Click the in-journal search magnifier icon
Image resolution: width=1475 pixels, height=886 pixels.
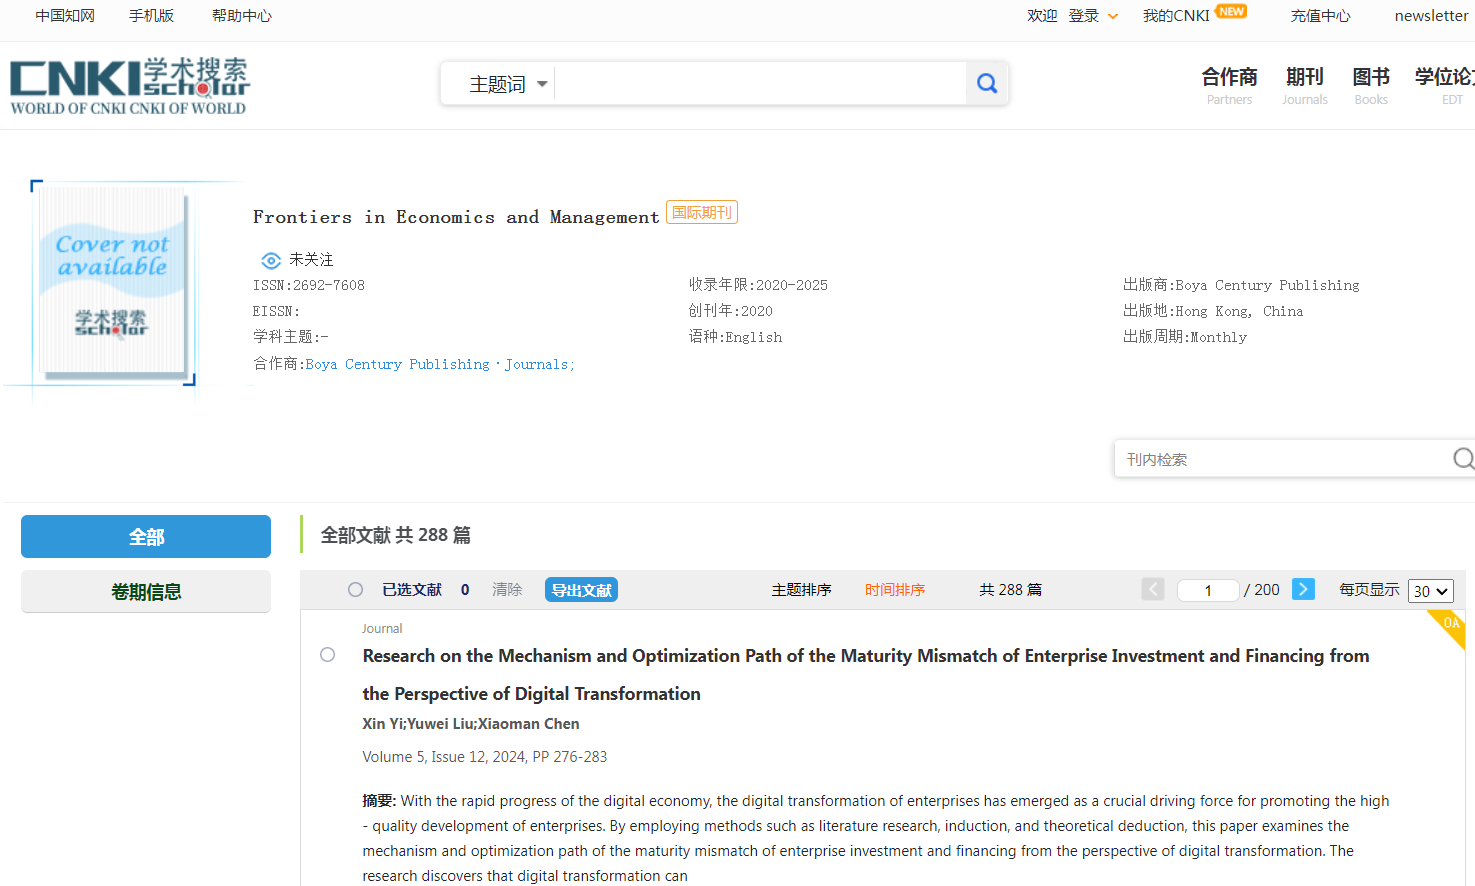[1463, 458]
